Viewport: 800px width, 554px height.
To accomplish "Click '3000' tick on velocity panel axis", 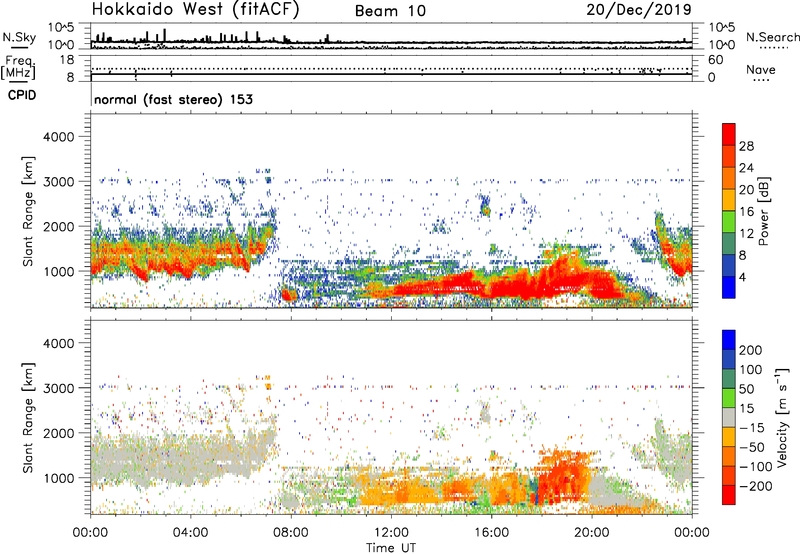I will click(59, 388).
